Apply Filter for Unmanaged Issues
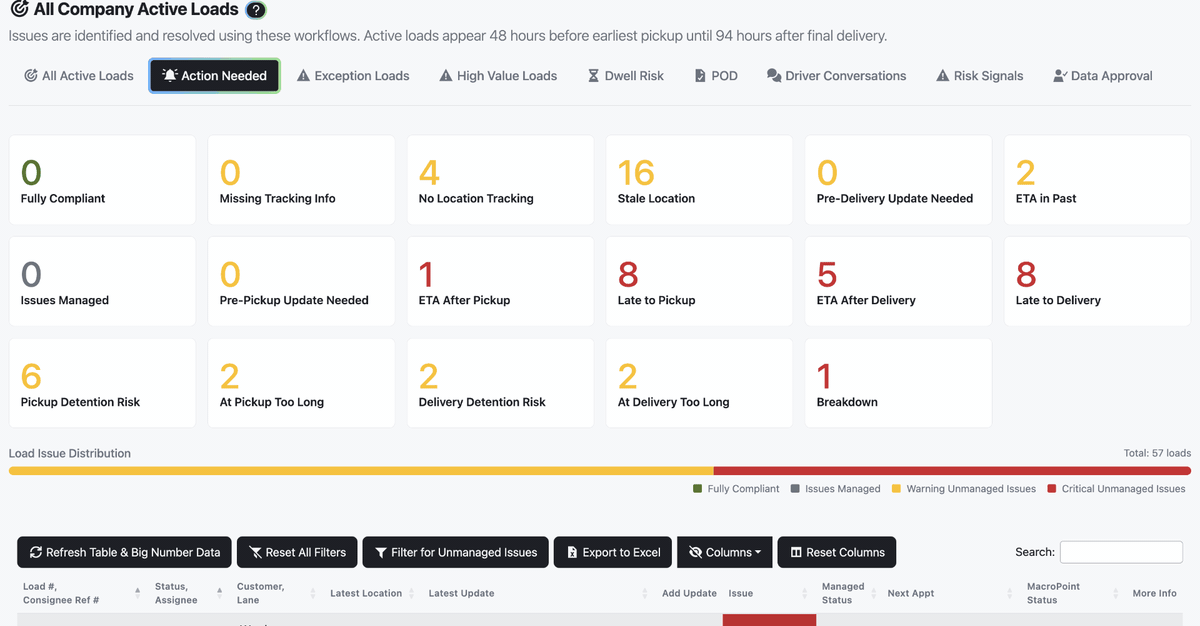This screenshot has width=1200, height=626. [x=455, y=552]
